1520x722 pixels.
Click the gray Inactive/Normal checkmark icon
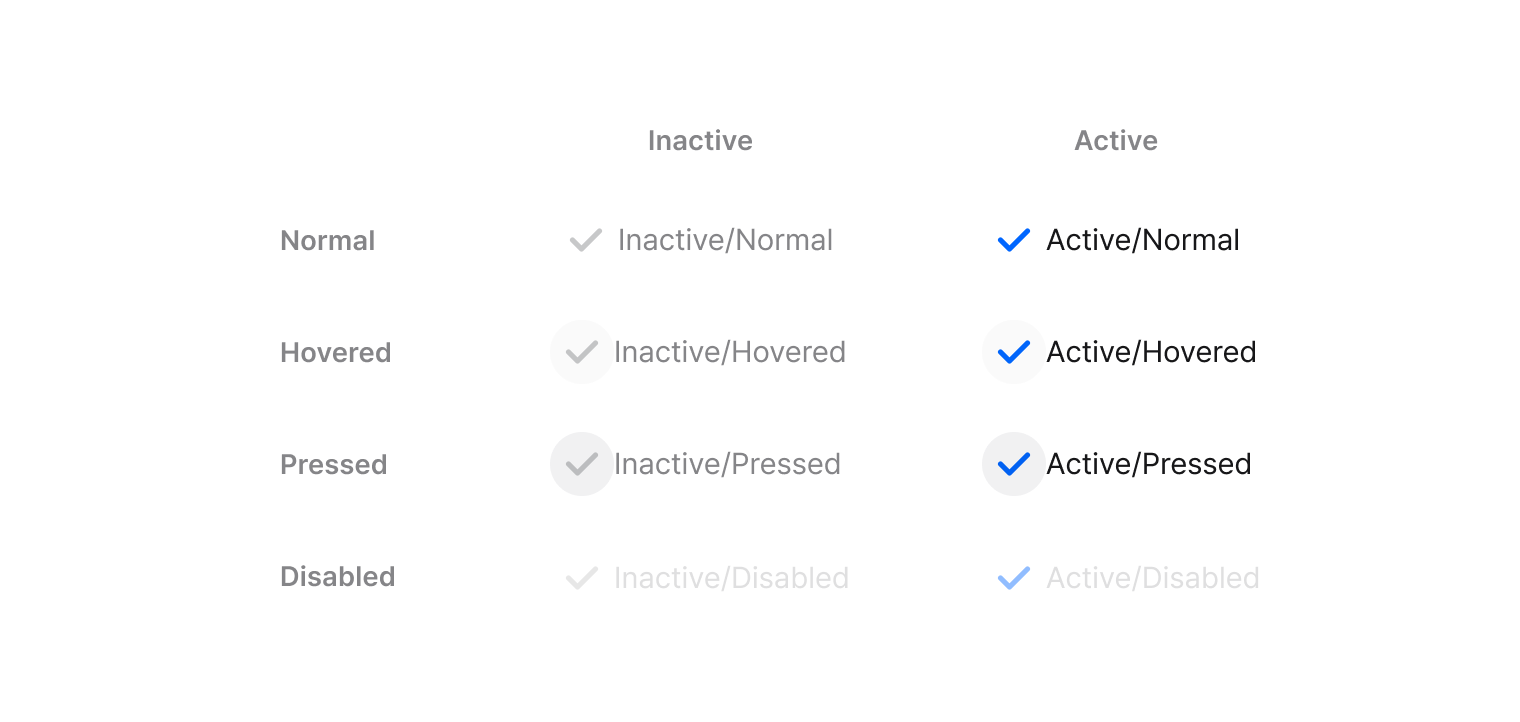pyautogui.click(x=585, y=241)
